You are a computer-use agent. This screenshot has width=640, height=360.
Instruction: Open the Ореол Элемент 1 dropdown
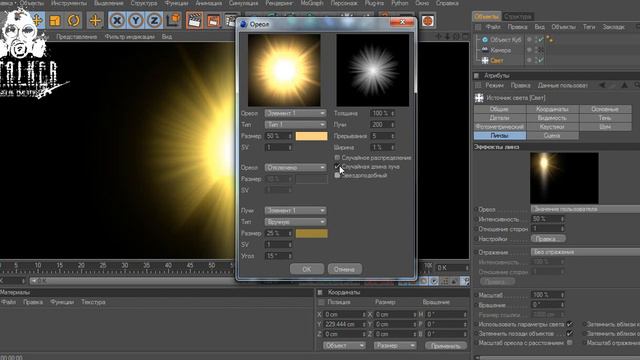pyautogui.click(x=295, y=113)
